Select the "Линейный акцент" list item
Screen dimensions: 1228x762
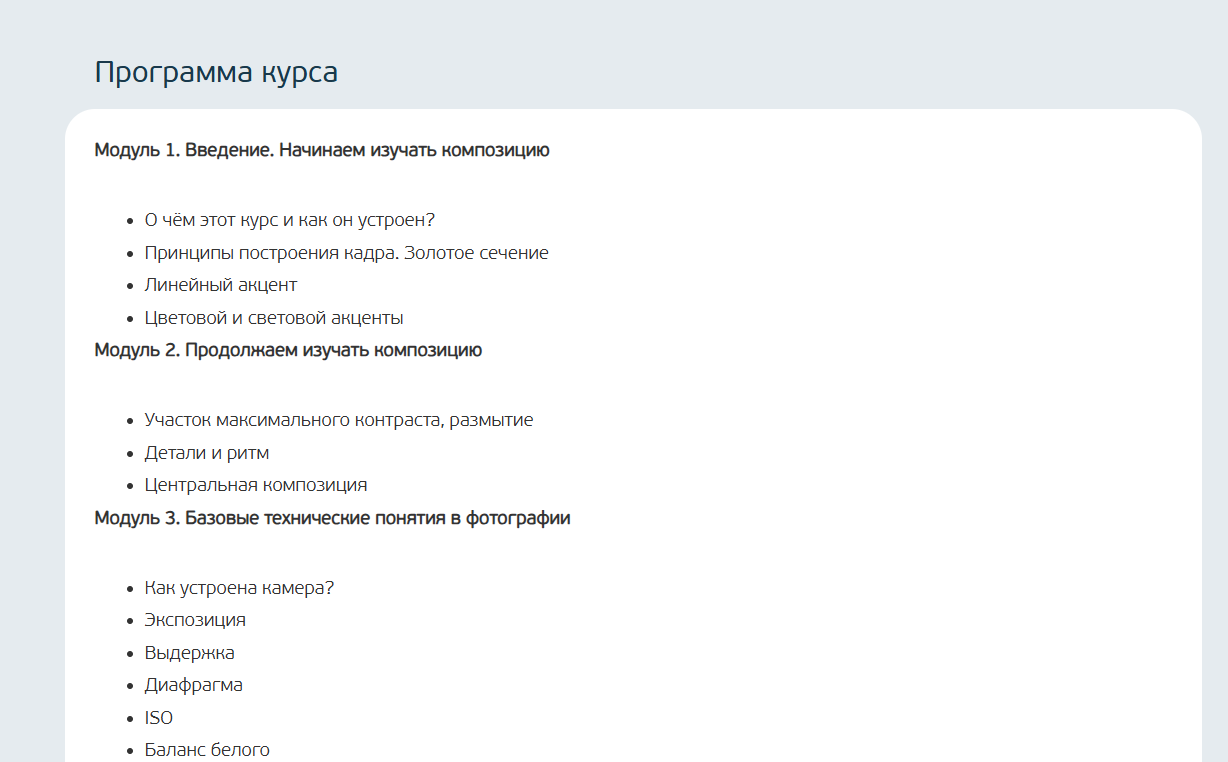click(x=221, y=285)
